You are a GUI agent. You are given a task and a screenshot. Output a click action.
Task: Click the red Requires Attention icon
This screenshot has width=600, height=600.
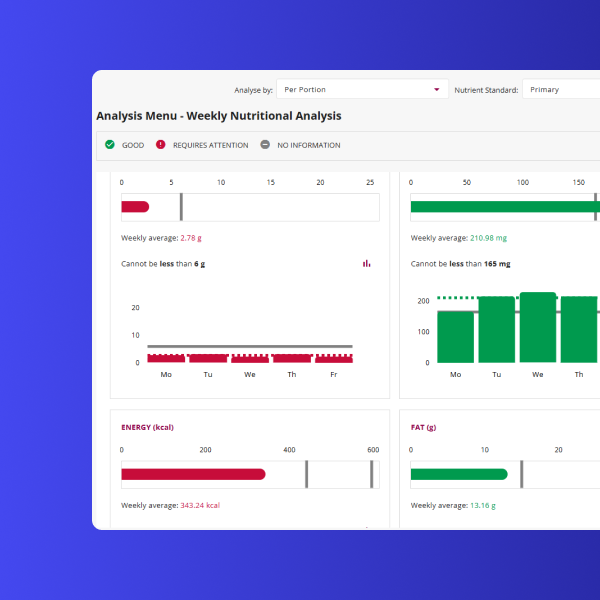160,145
